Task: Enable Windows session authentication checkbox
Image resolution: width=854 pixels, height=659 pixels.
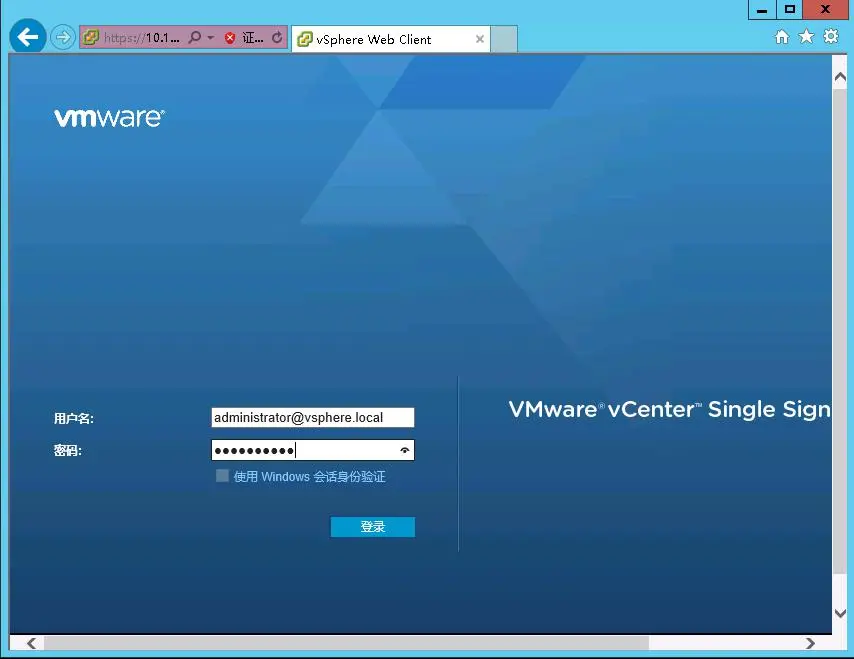Action: [x=222, y=476]
